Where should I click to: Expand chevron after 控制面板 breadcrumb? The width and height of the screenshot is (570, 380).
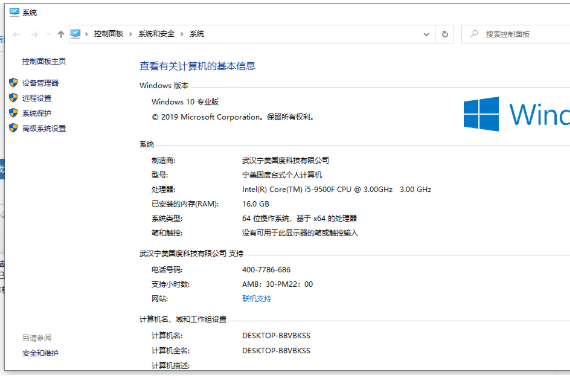131,34
